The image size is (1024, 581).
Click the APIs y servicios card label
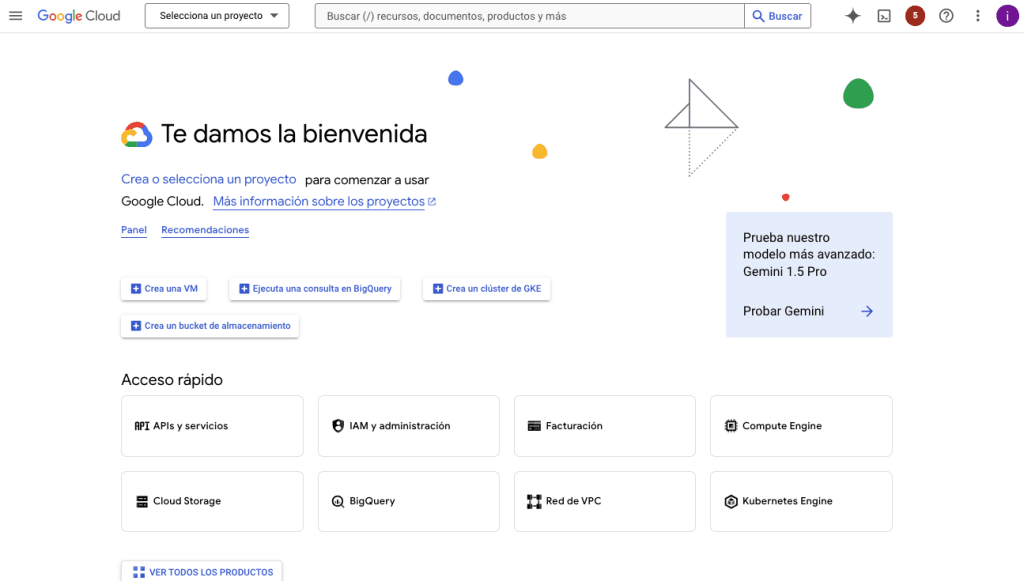[x=191, y=426]
